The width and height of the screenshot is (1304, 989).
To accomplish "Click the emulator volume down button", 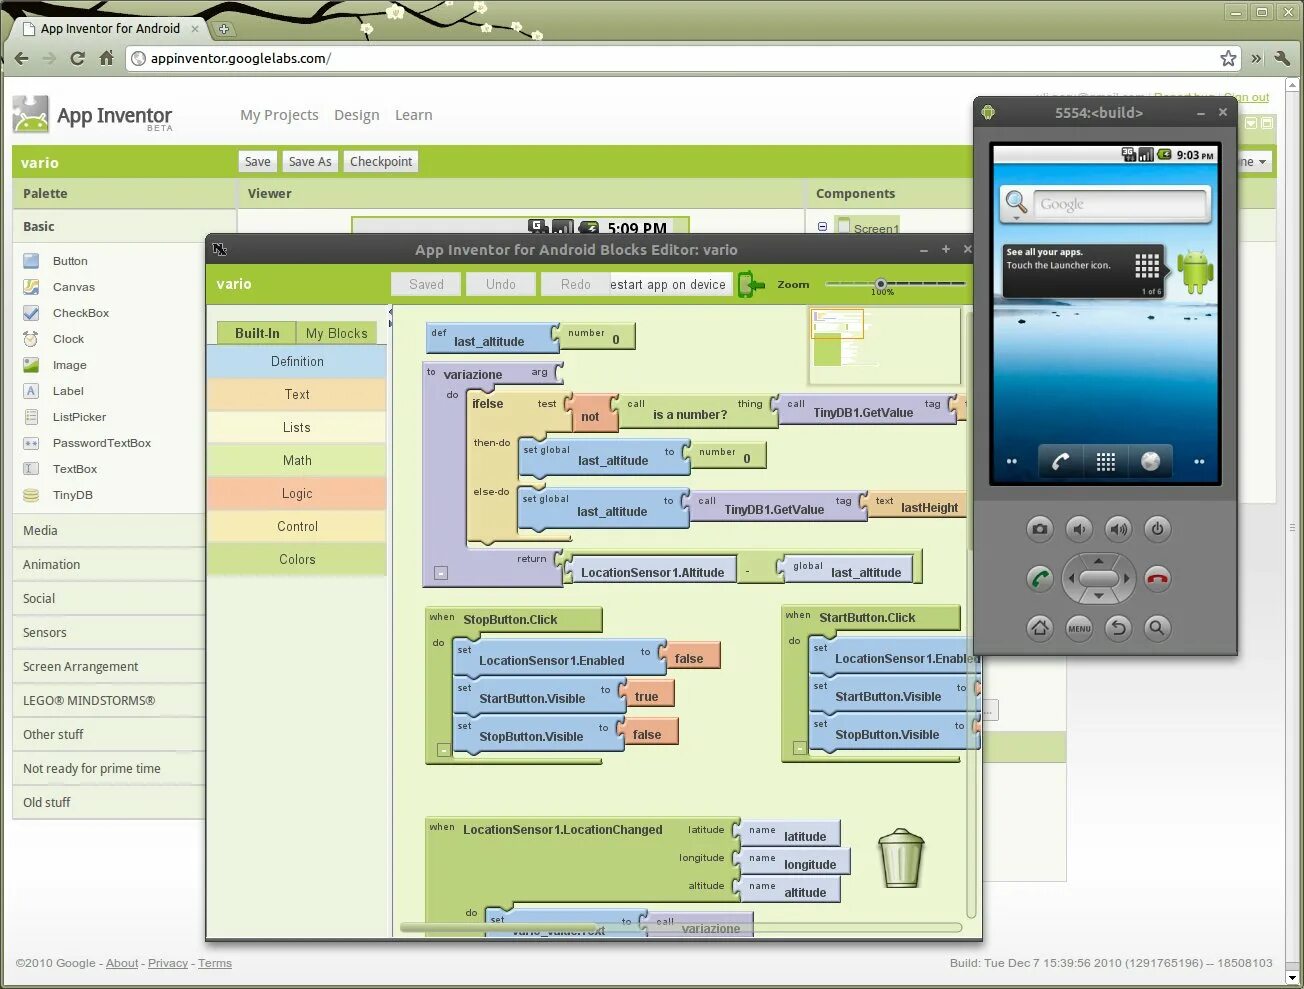I will pyautogui.click(x=1079, y=529).
